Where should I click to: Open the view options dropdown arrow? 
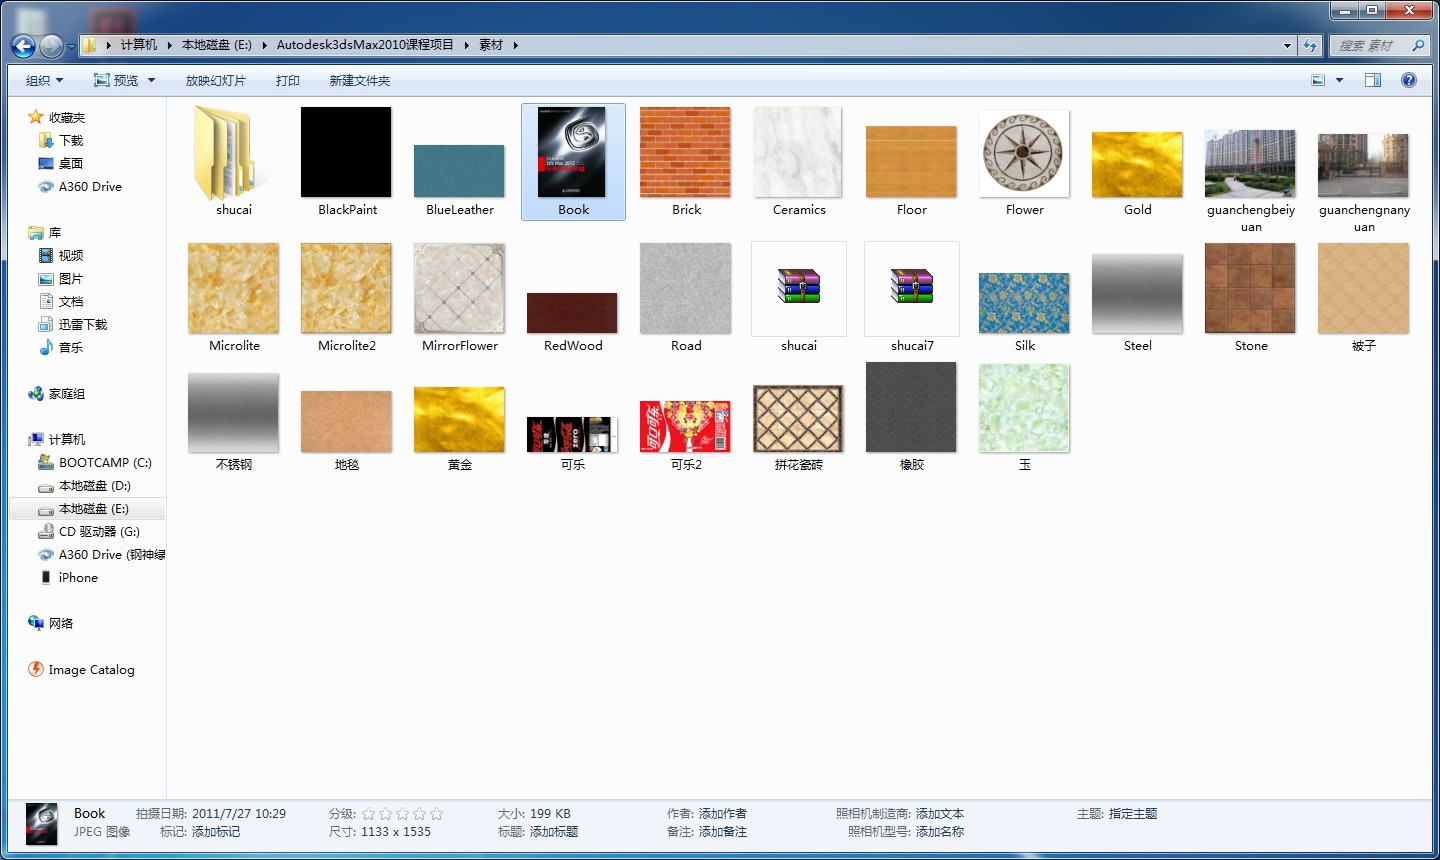(x=1339, y=81)
